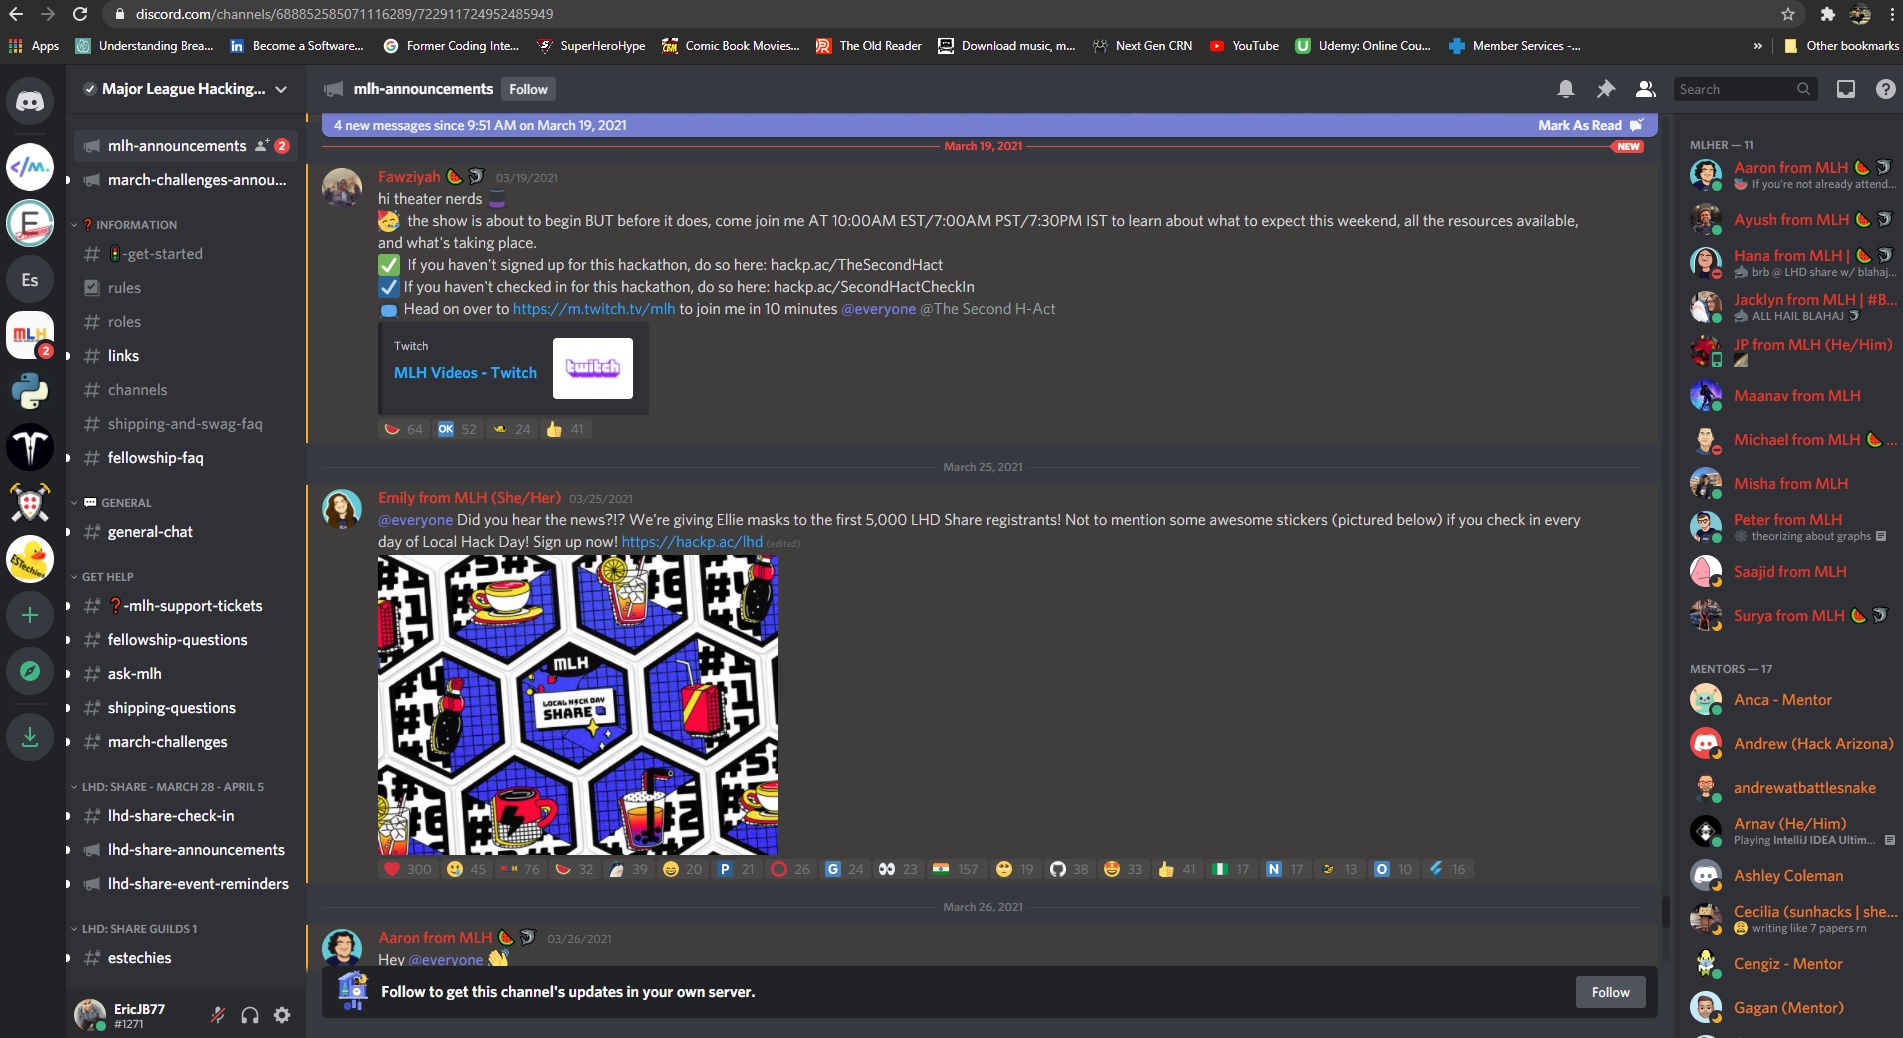Open Major League Hacking server dropdown
The image size is (1903, 1038).
coord(185,89)
